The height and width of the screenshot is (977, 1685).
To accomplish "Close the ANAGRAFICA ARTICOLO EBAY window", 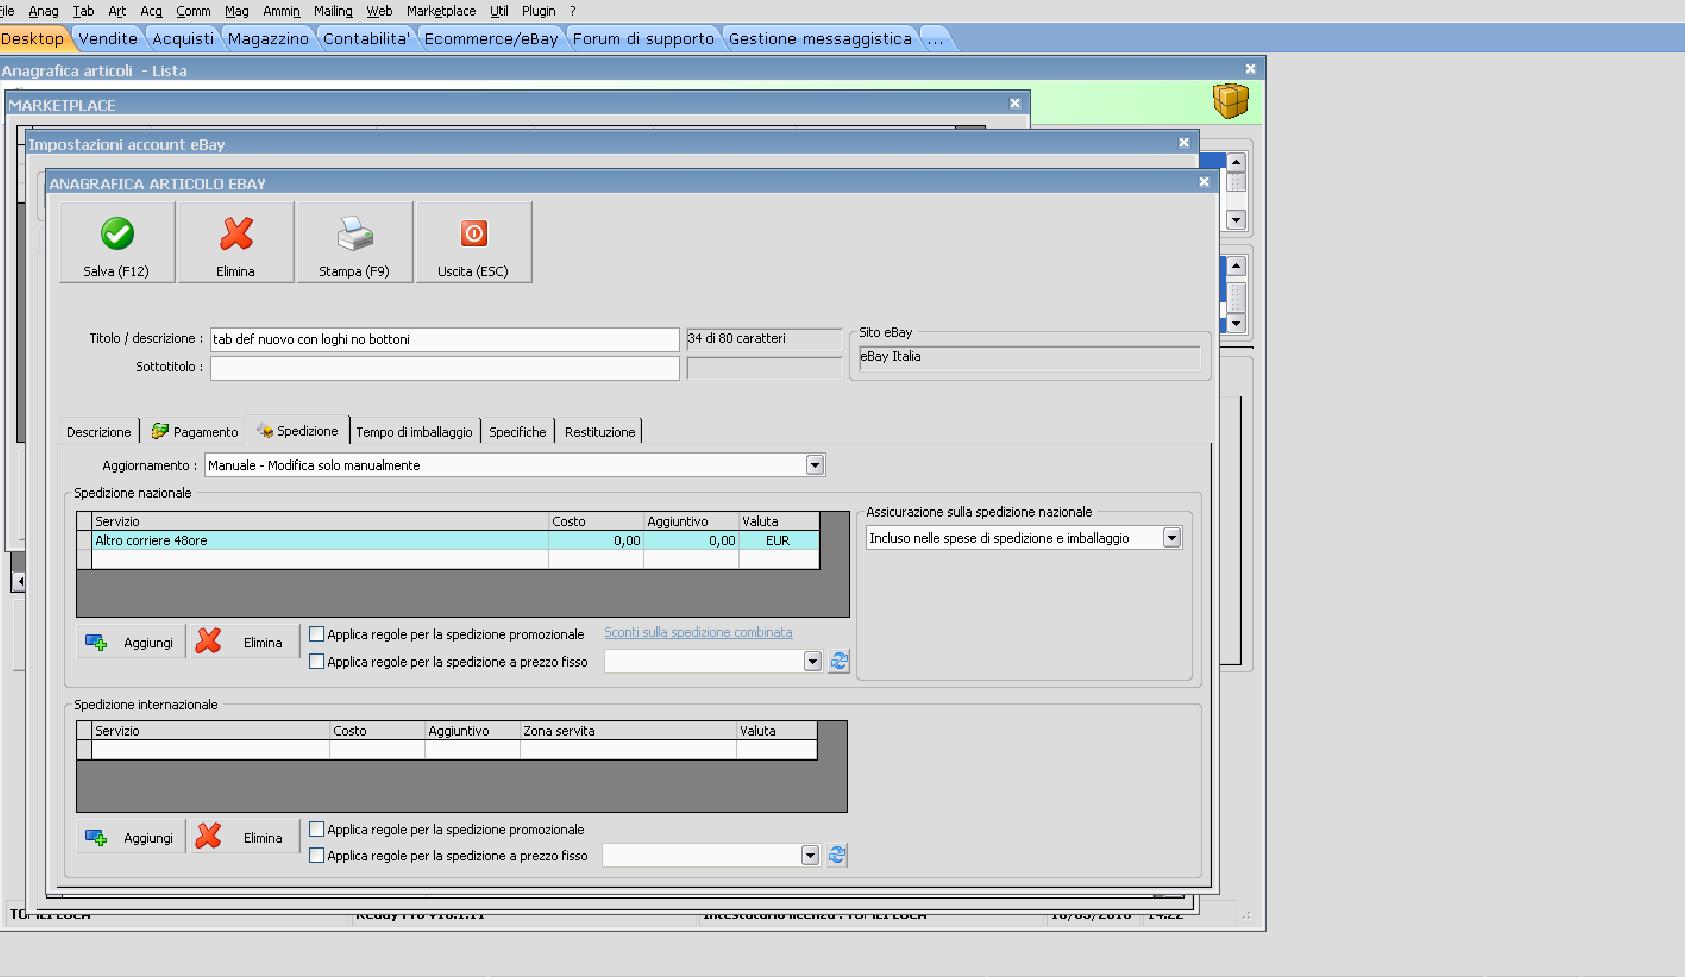I will (1204, 182).
